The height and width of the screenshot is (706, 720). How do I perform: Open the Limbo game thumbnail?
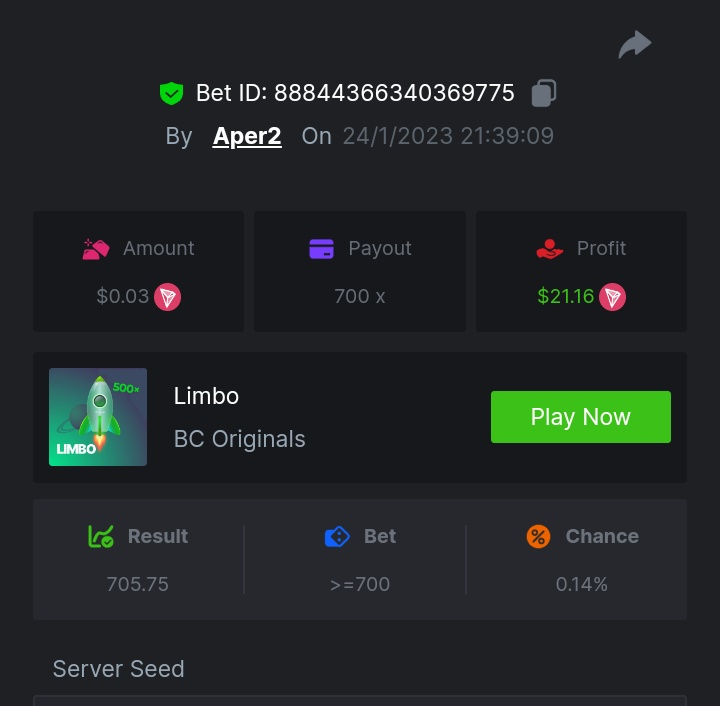click(98, 417)
